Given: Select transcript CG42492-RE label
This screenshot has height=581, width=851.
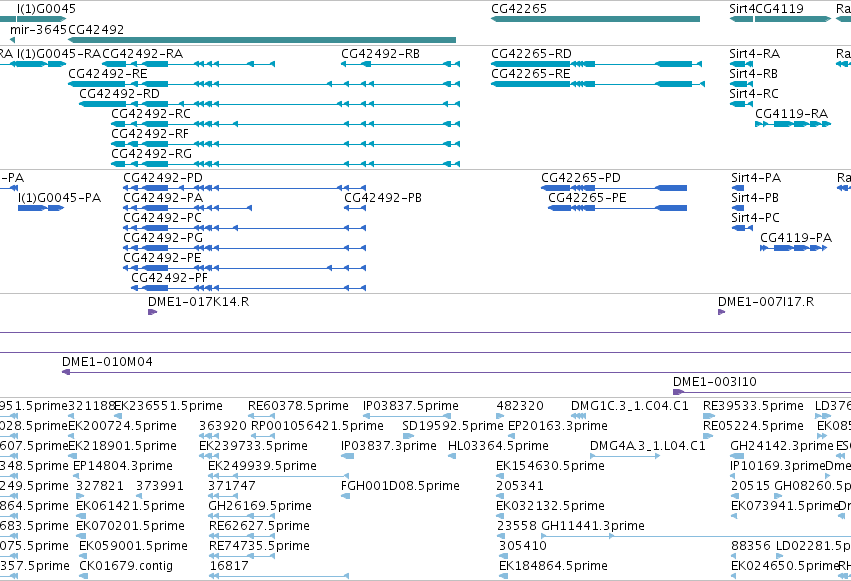Looking at the screenshot, I should click(x=107, y=74).
